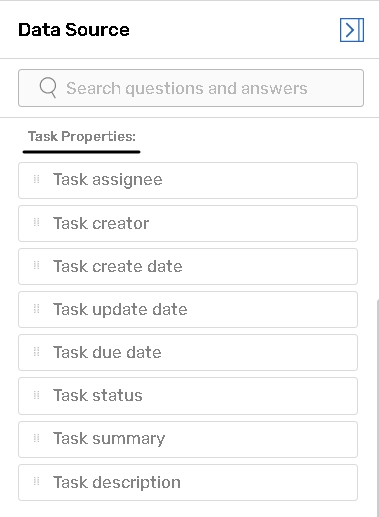This screenshot has width=379, height=517.
Task: Focus the Search questions and answers field
Action: [x=191, y=88]
